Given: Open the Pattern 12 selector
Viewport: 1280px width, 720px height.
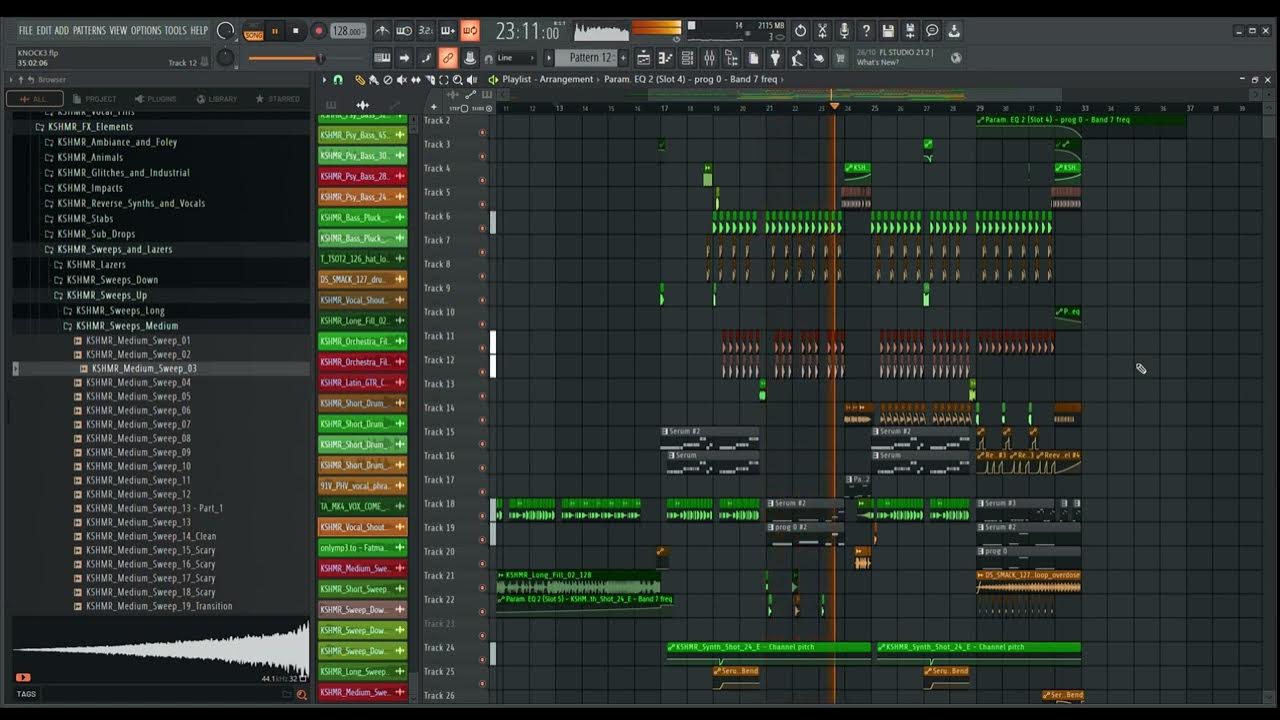Looking at the screenshot, I should [587, 57].
